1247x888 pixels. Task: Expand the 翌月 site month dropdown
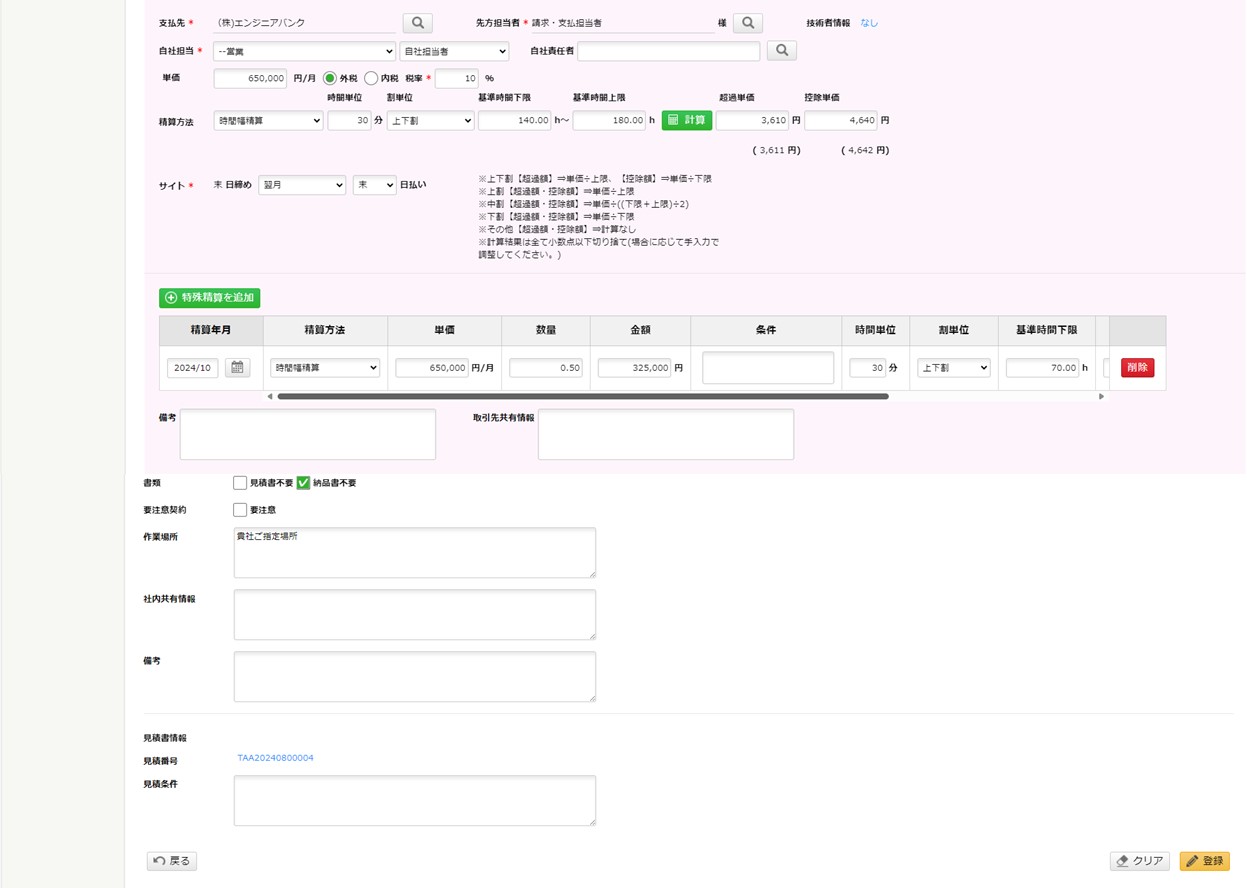(301, 185)
